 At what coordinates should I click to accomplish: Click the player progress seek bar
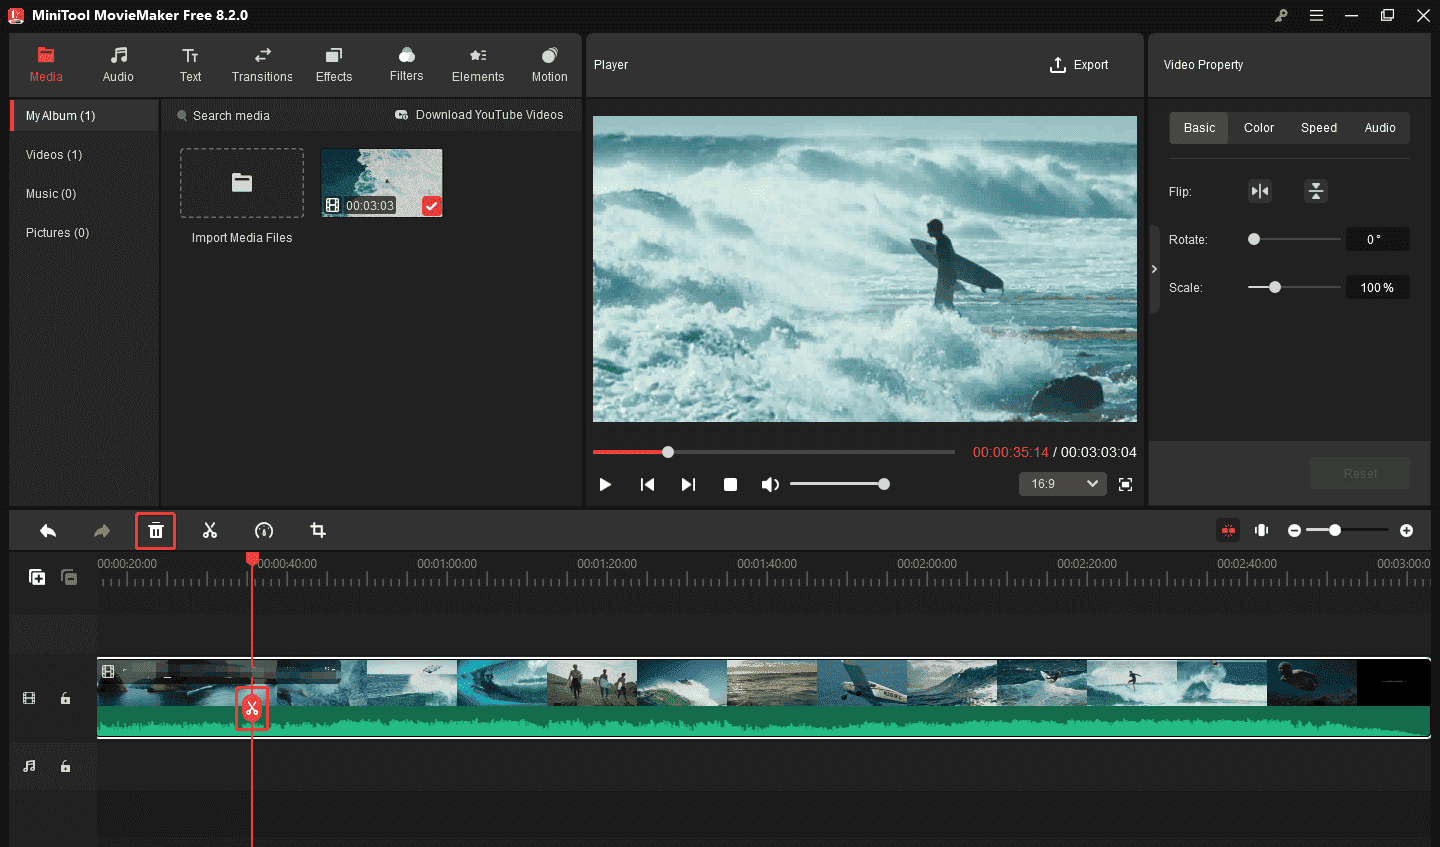[x=774, y=452]
